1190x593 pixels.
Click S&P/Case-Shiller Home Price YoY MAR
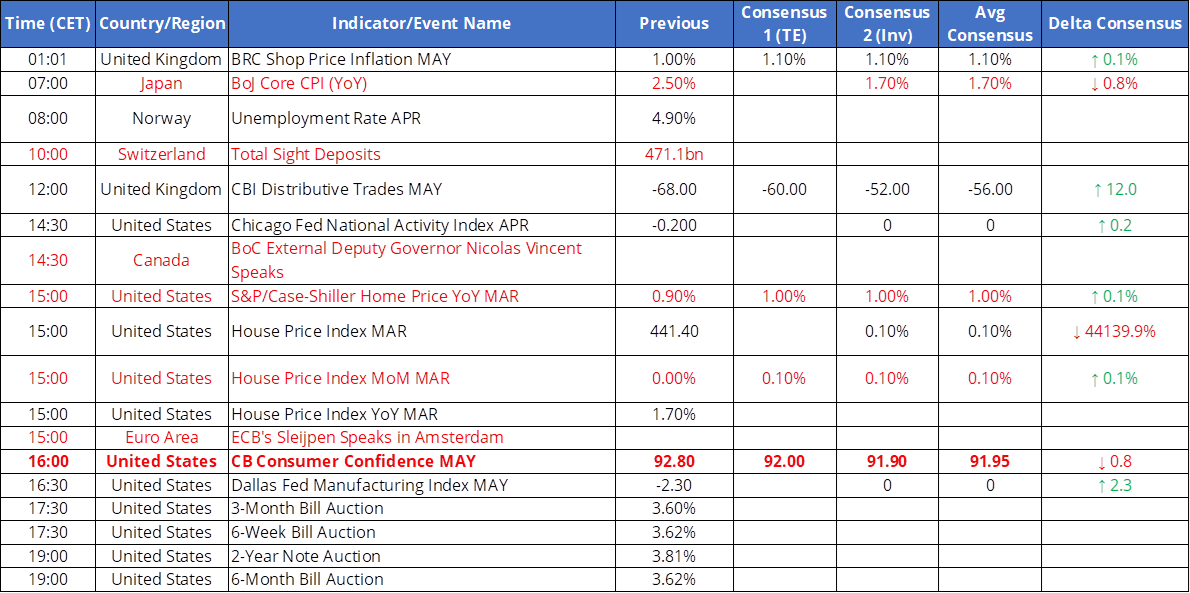click(x=422, y=296)
